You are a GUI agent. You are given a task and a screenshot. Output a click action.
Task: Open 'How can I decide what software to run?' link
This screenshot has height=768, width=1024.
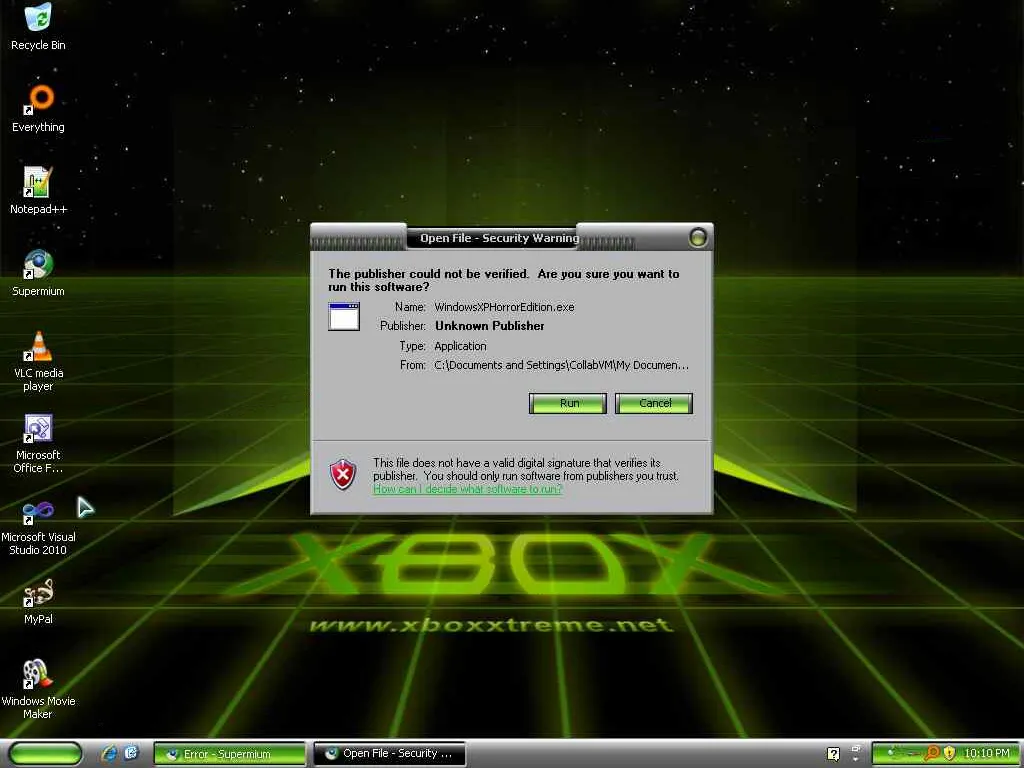[468, 488]
